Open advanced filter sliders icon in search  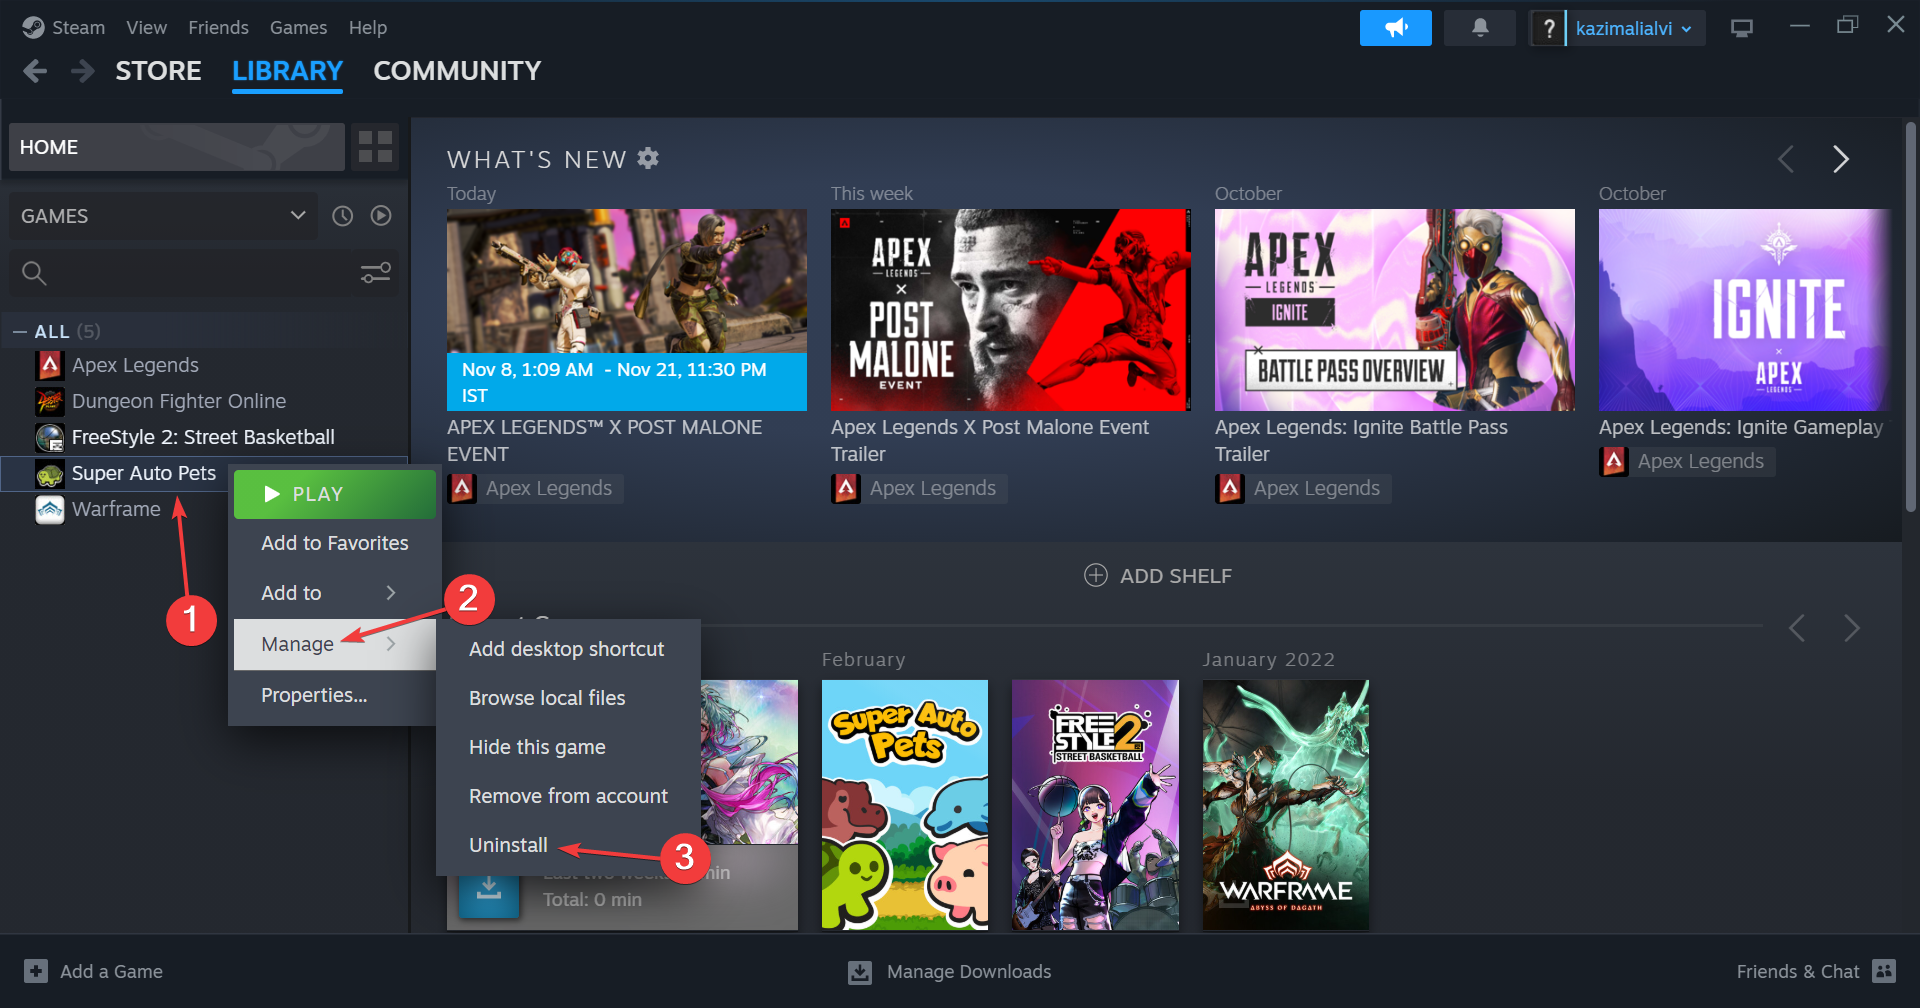click(x=376, y=272)
